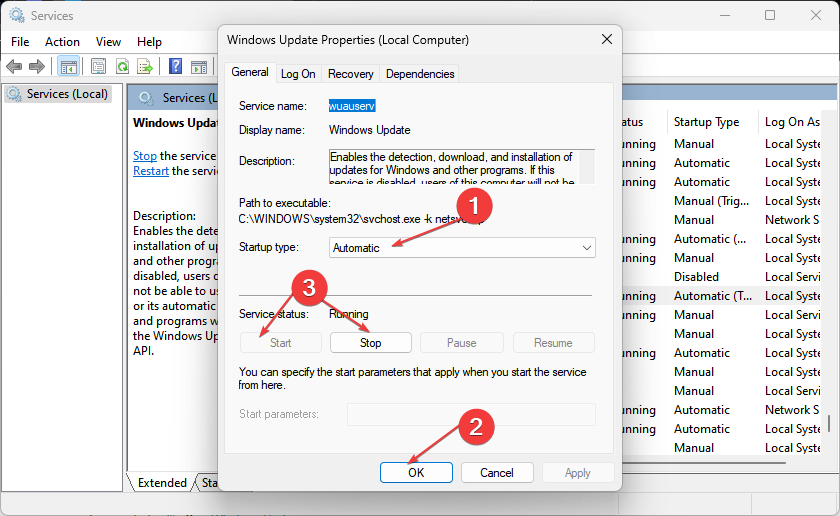The width and height of the screenshot is (840, 516).
Task: Switch to the Recovery tab
Action: pyautogui.click(x=350, y=74)
